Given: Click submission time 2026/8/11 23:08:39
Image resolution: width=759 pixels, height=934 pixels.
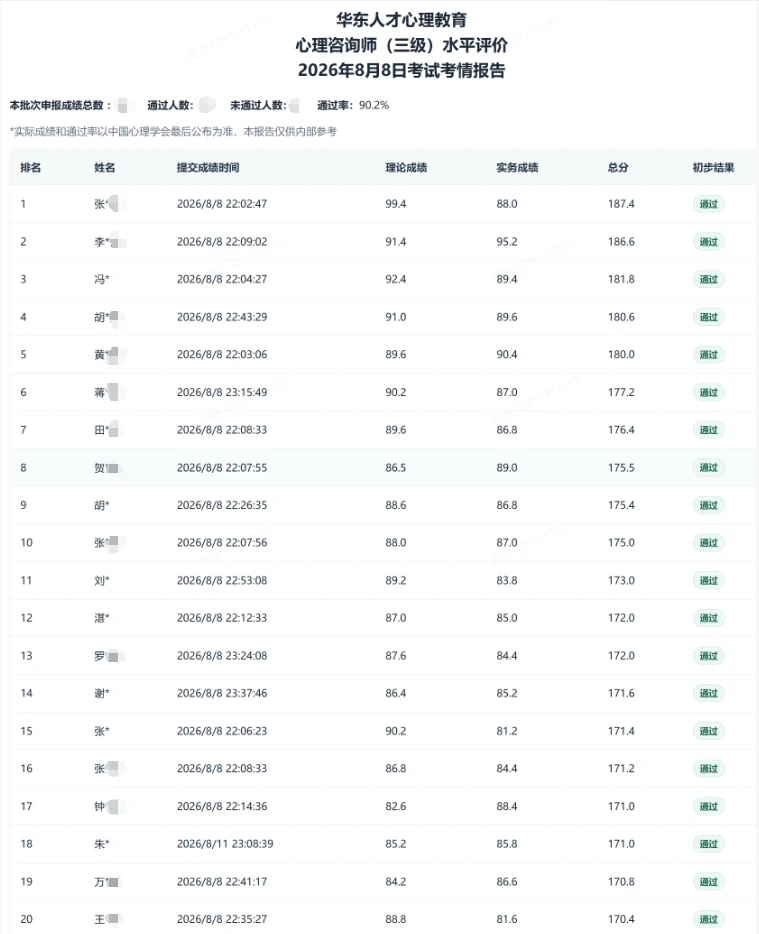Looking at the screenshot, I should click(x=225, y=844).
